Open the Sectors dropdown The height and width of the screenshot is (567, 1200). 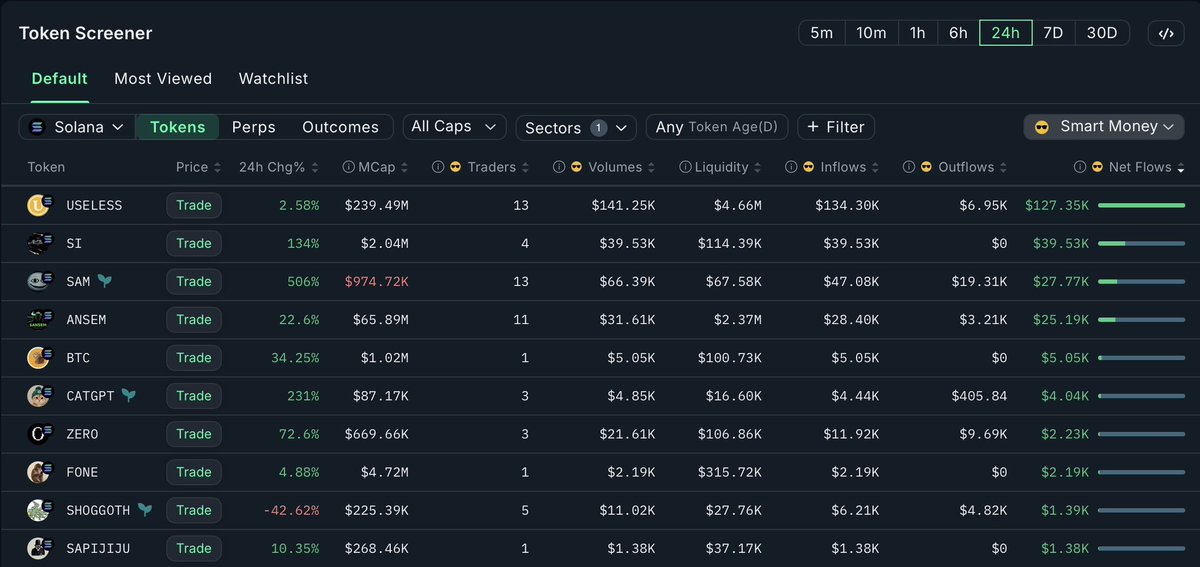pos(576,127)
